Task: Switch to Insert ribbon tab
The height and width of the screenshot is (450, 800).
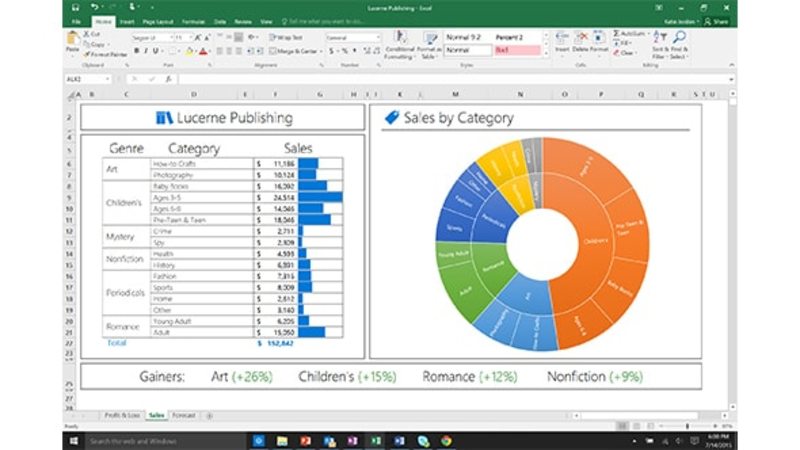Action: pyautogui.click(x=127, y=22)
